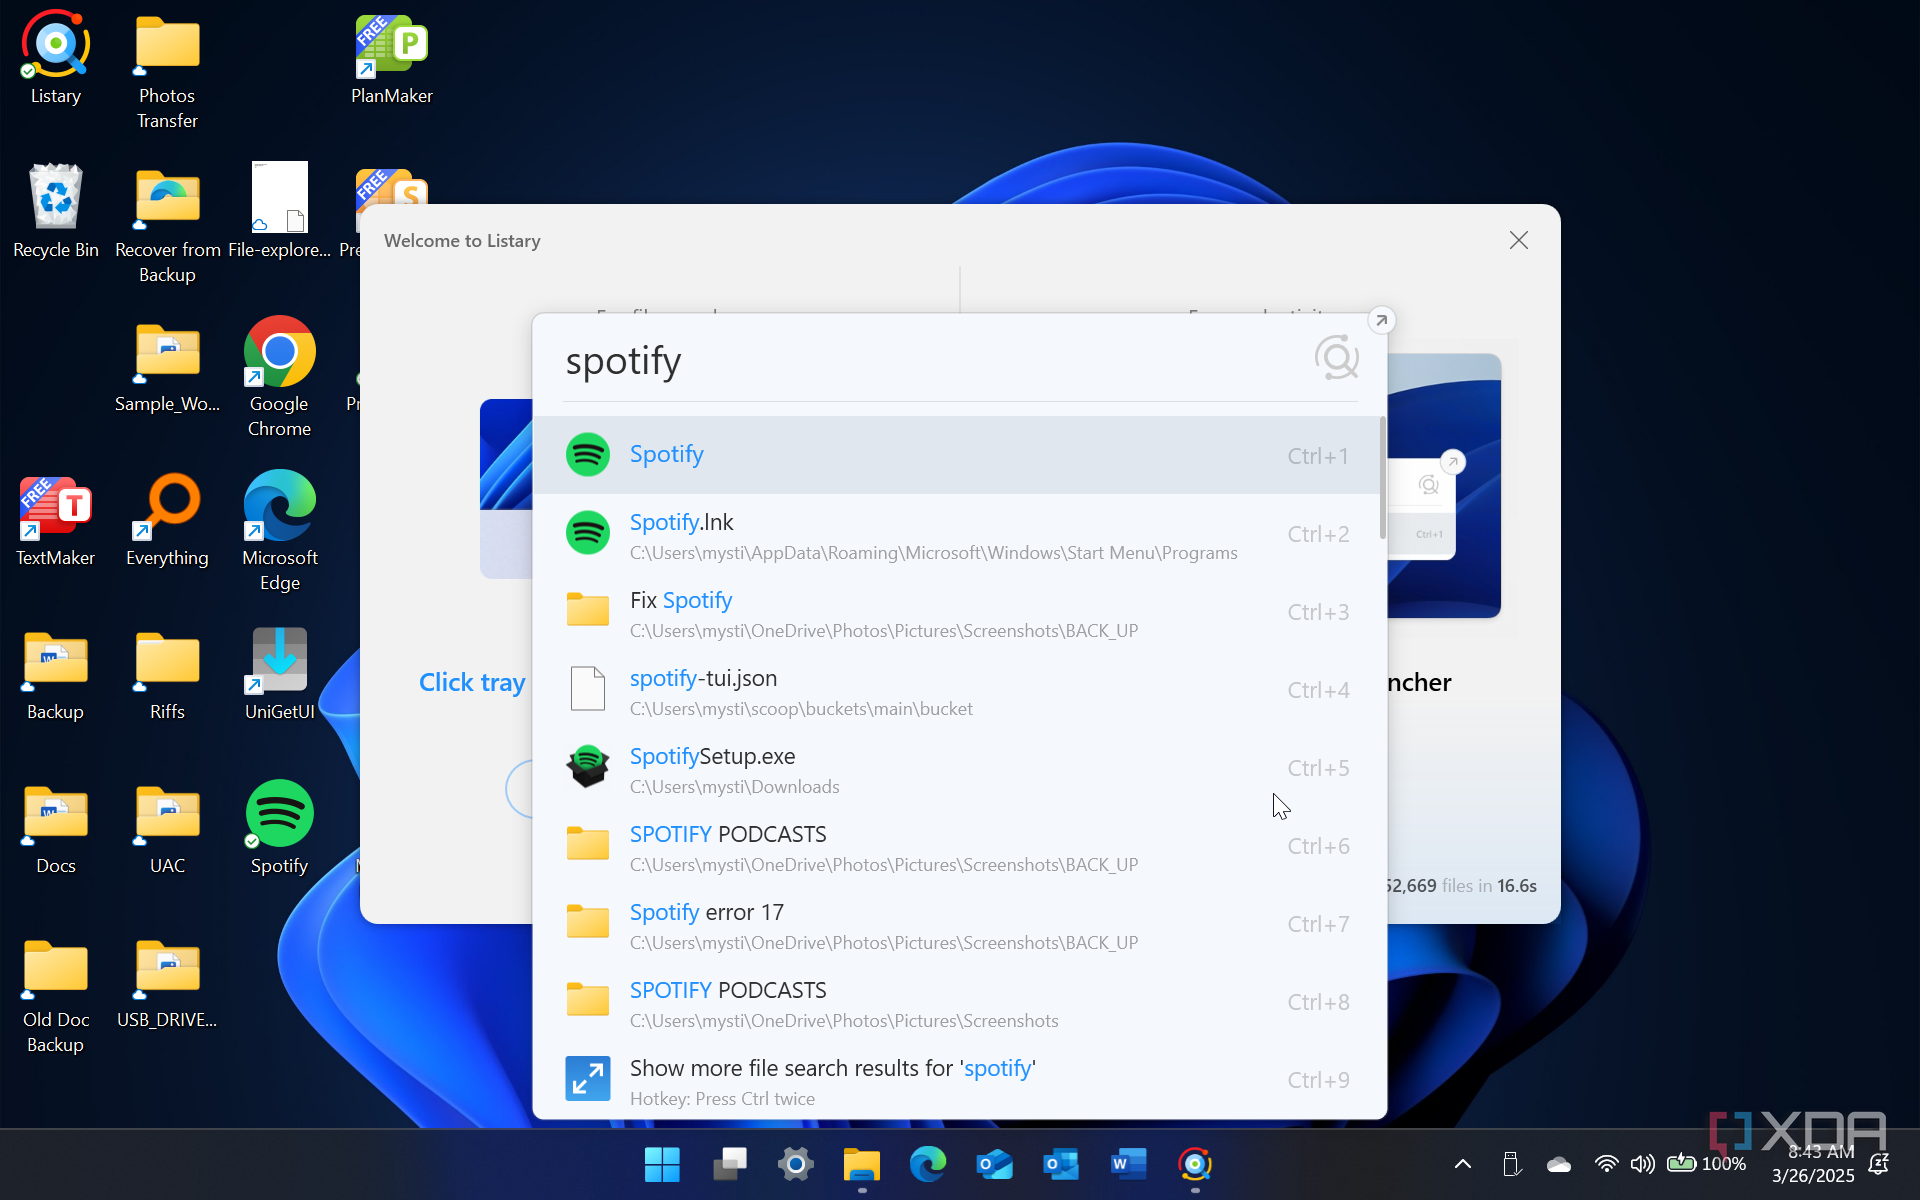Open the Photos Transfer desktop folder
This screenshot has width=1920, height=1200.
pyautogui.click(x=167, y=70)
